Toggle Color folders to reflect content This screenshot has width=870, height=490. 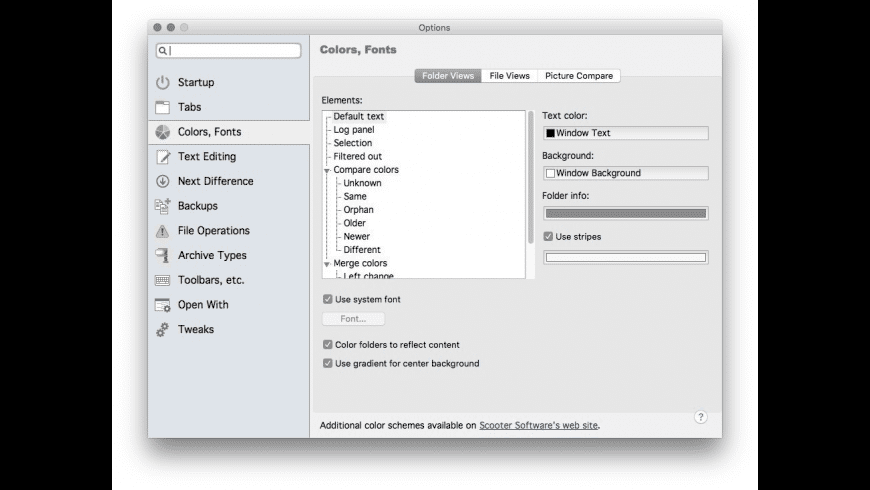pos(328,345)
